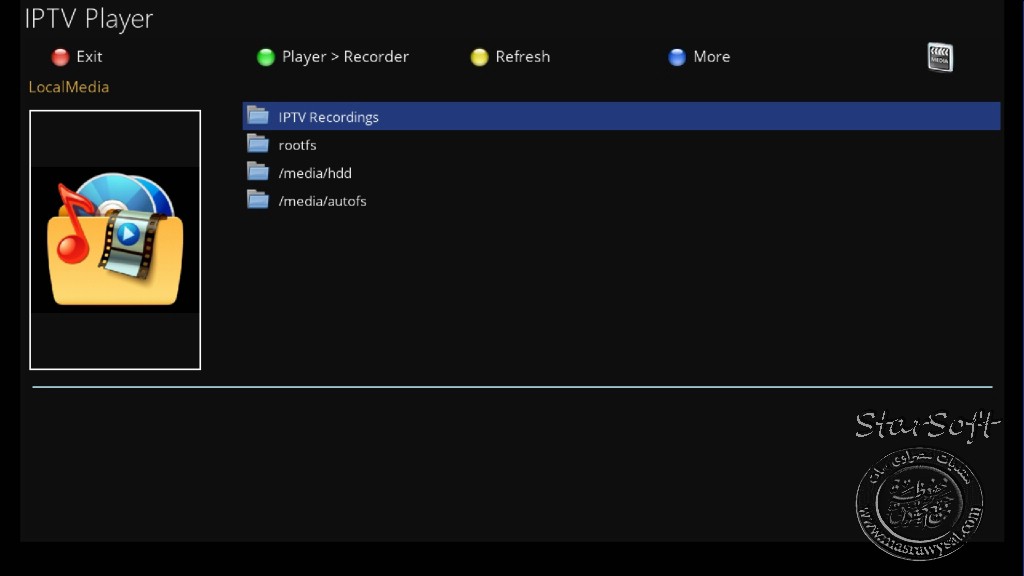Open the rootfs entry

point(621,144)
